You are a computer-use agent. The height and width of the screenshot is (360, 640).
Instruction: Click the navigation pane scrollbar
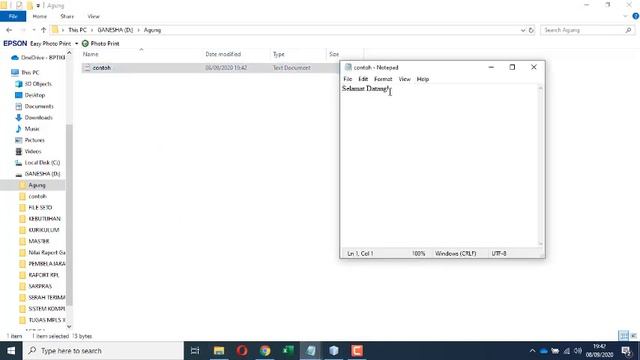pos(69,214)
